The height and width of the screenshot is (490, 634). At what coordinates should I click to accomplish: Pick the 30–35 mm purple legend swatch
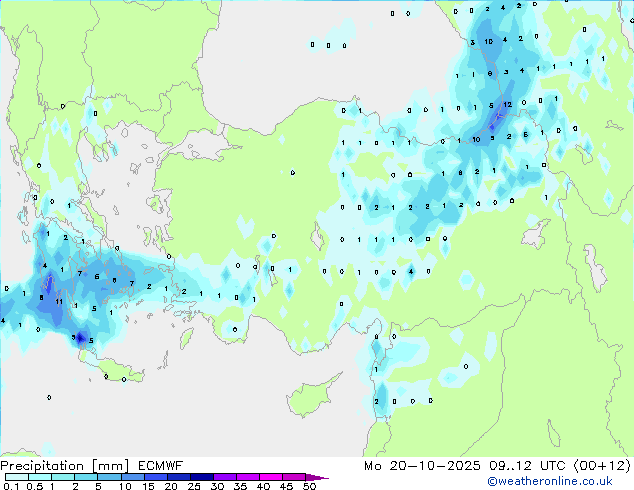pos(224,477)
